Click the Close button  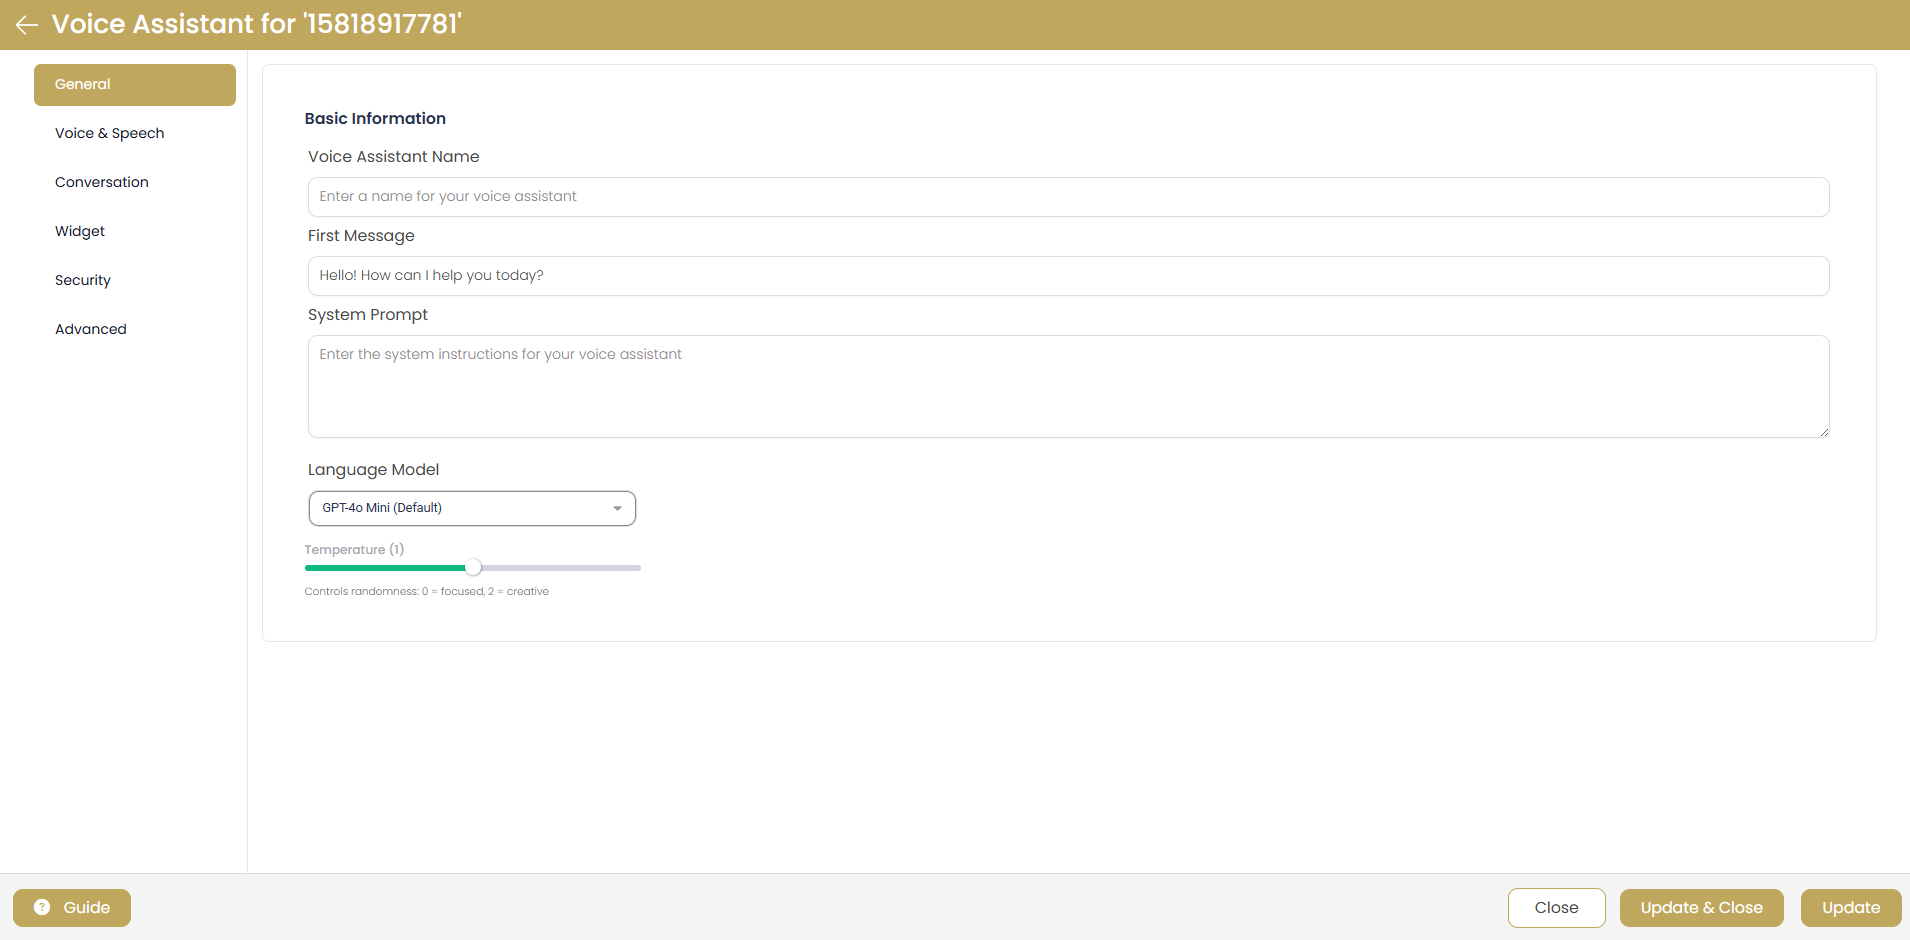point(1556,907)
